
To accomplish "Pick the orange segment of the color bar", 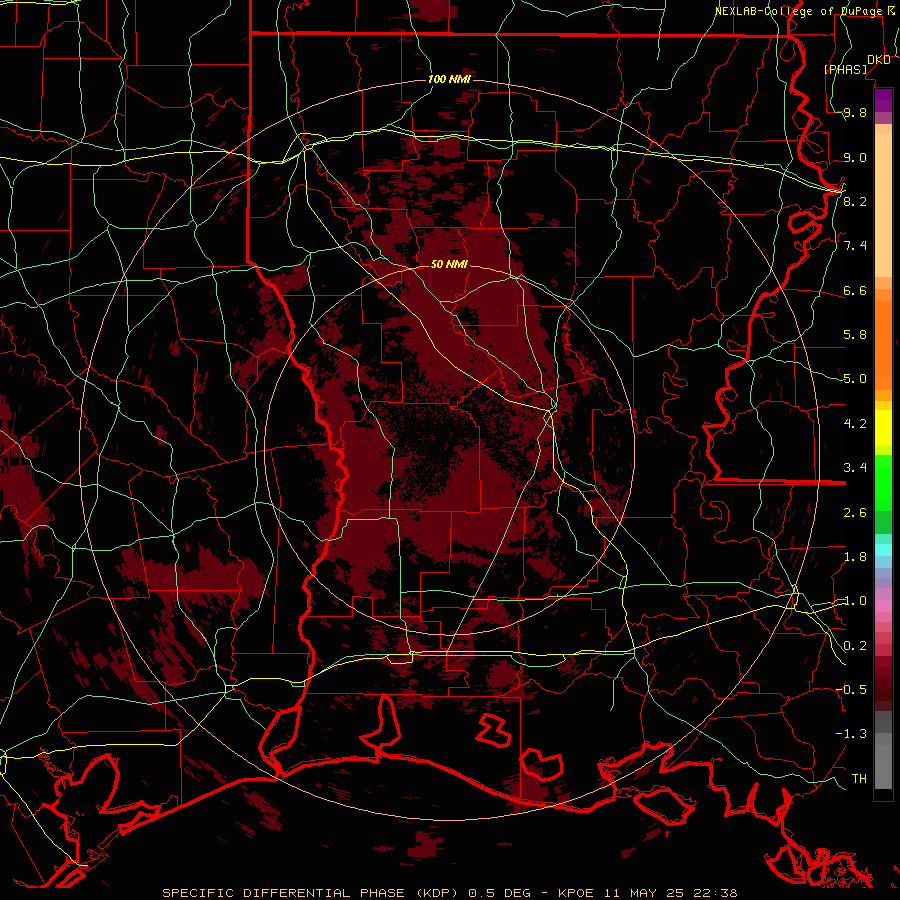I will pos(883,345).
